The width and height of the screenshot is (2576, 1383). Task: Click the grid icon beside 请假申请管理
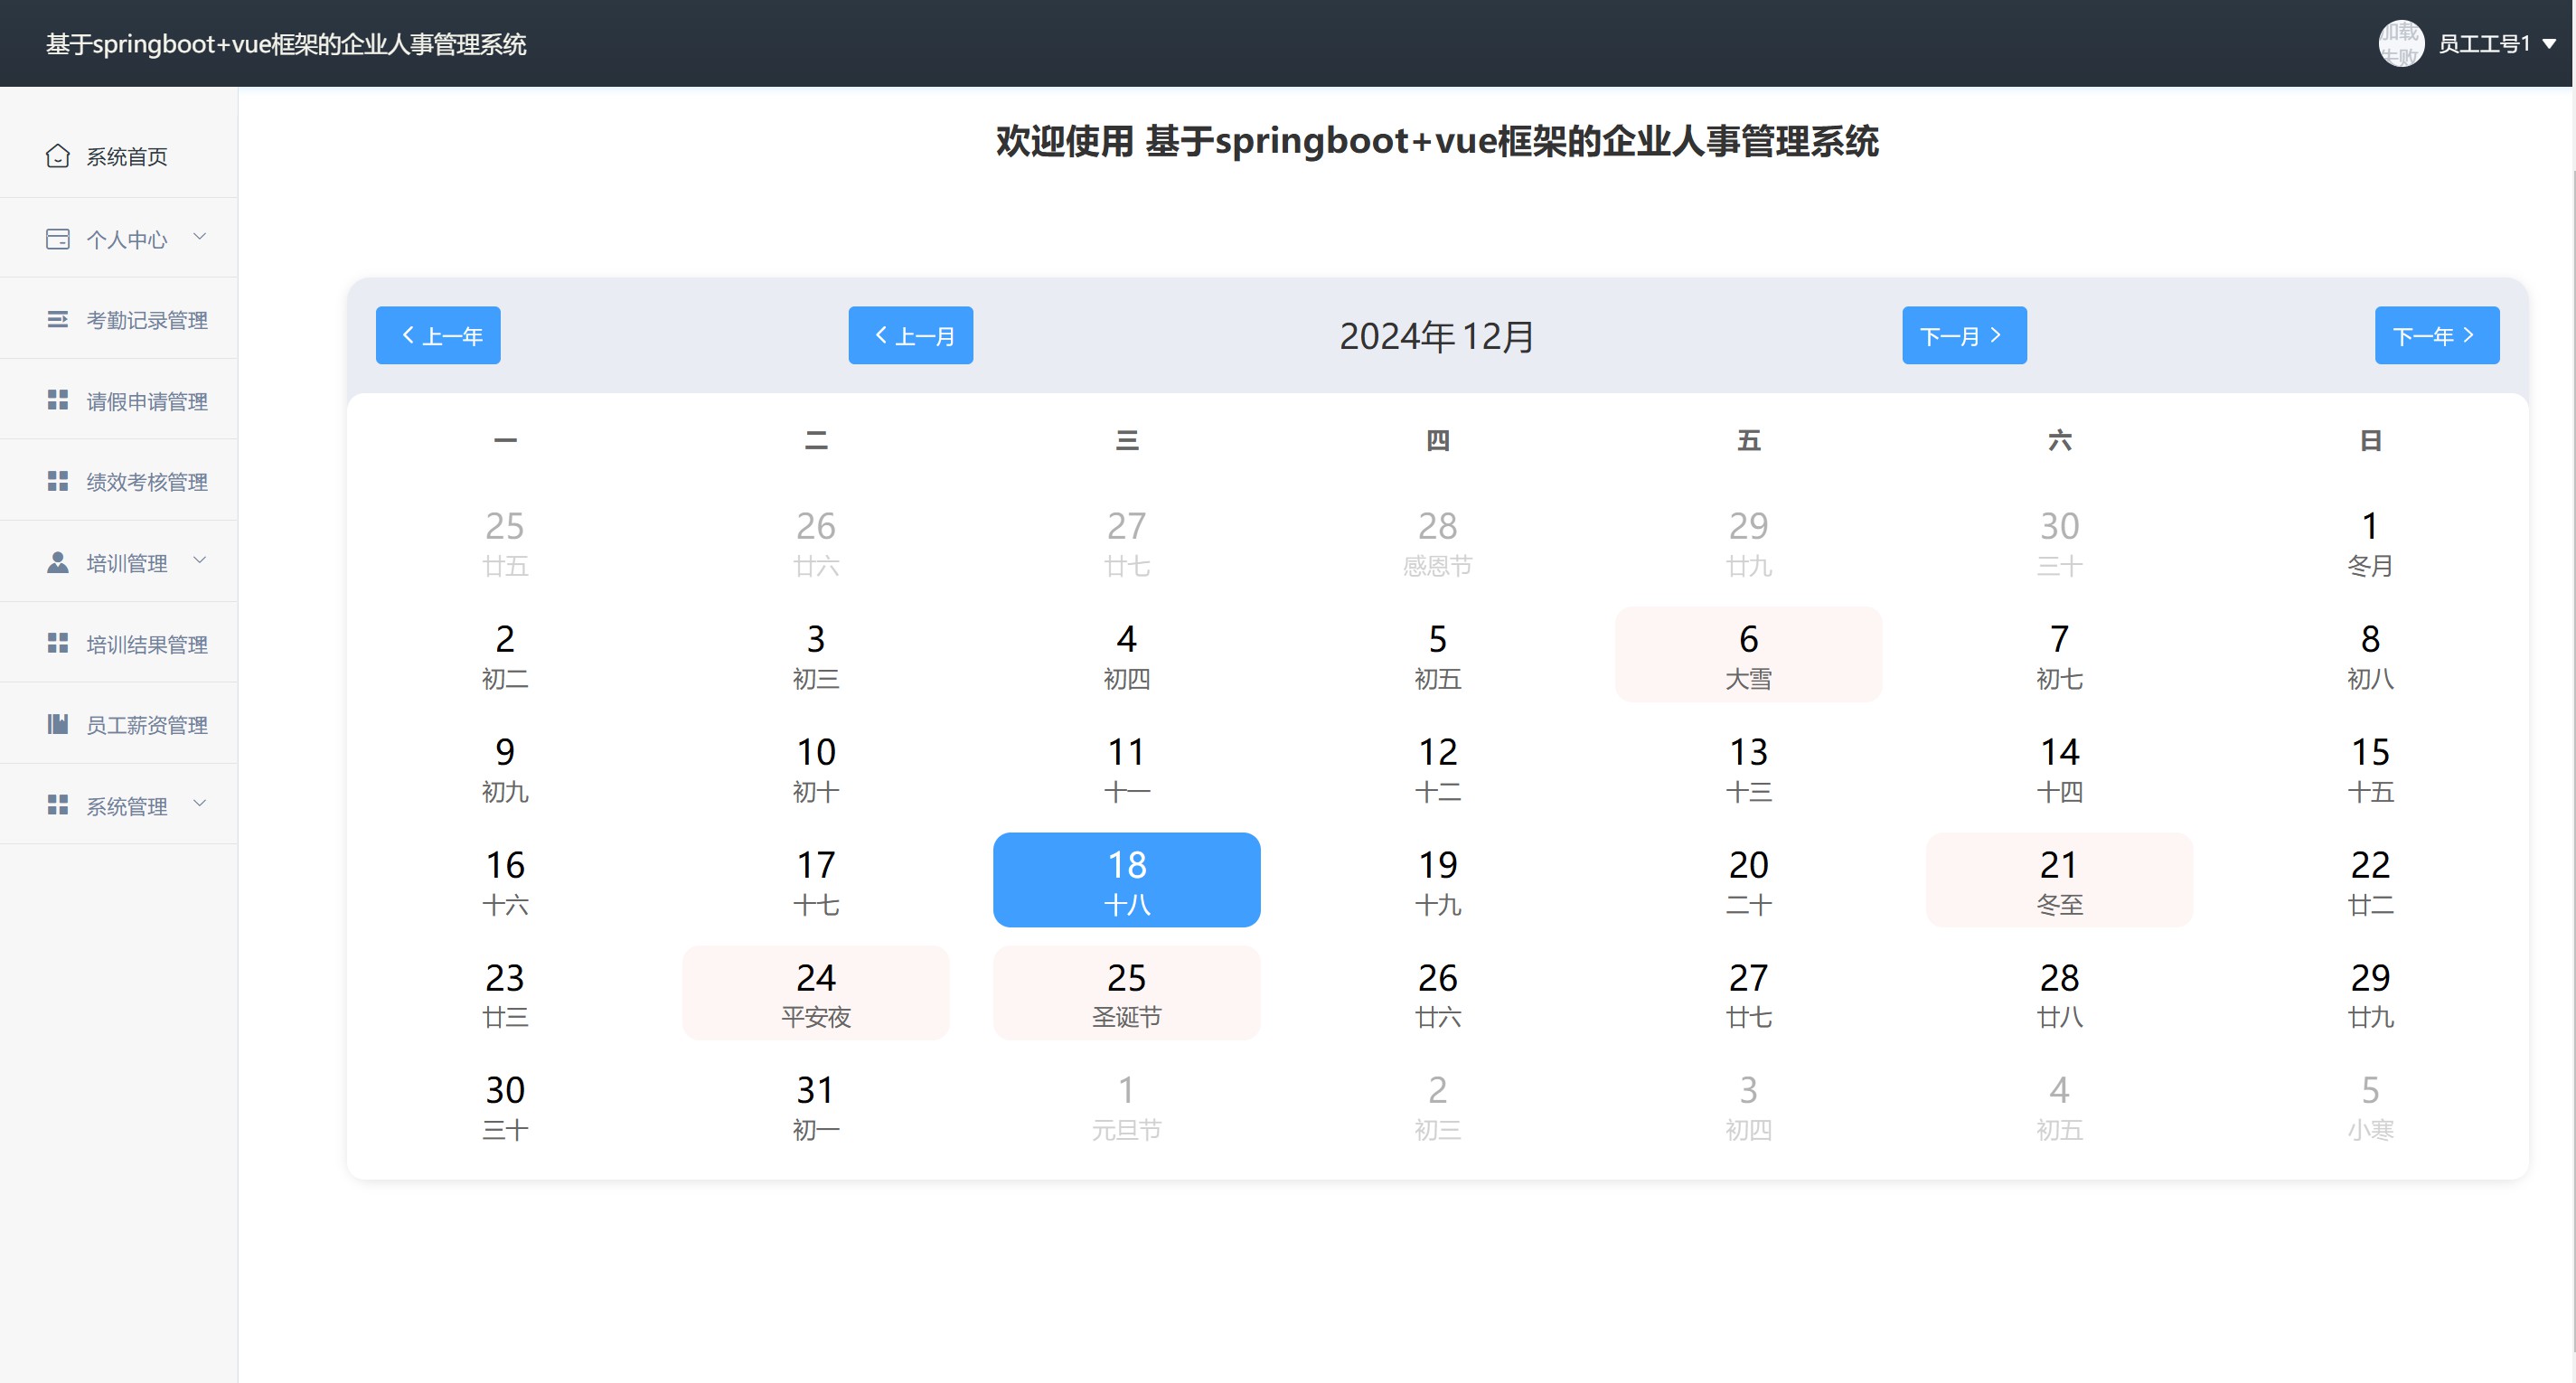pyautogui.click(x=58, y=400)
